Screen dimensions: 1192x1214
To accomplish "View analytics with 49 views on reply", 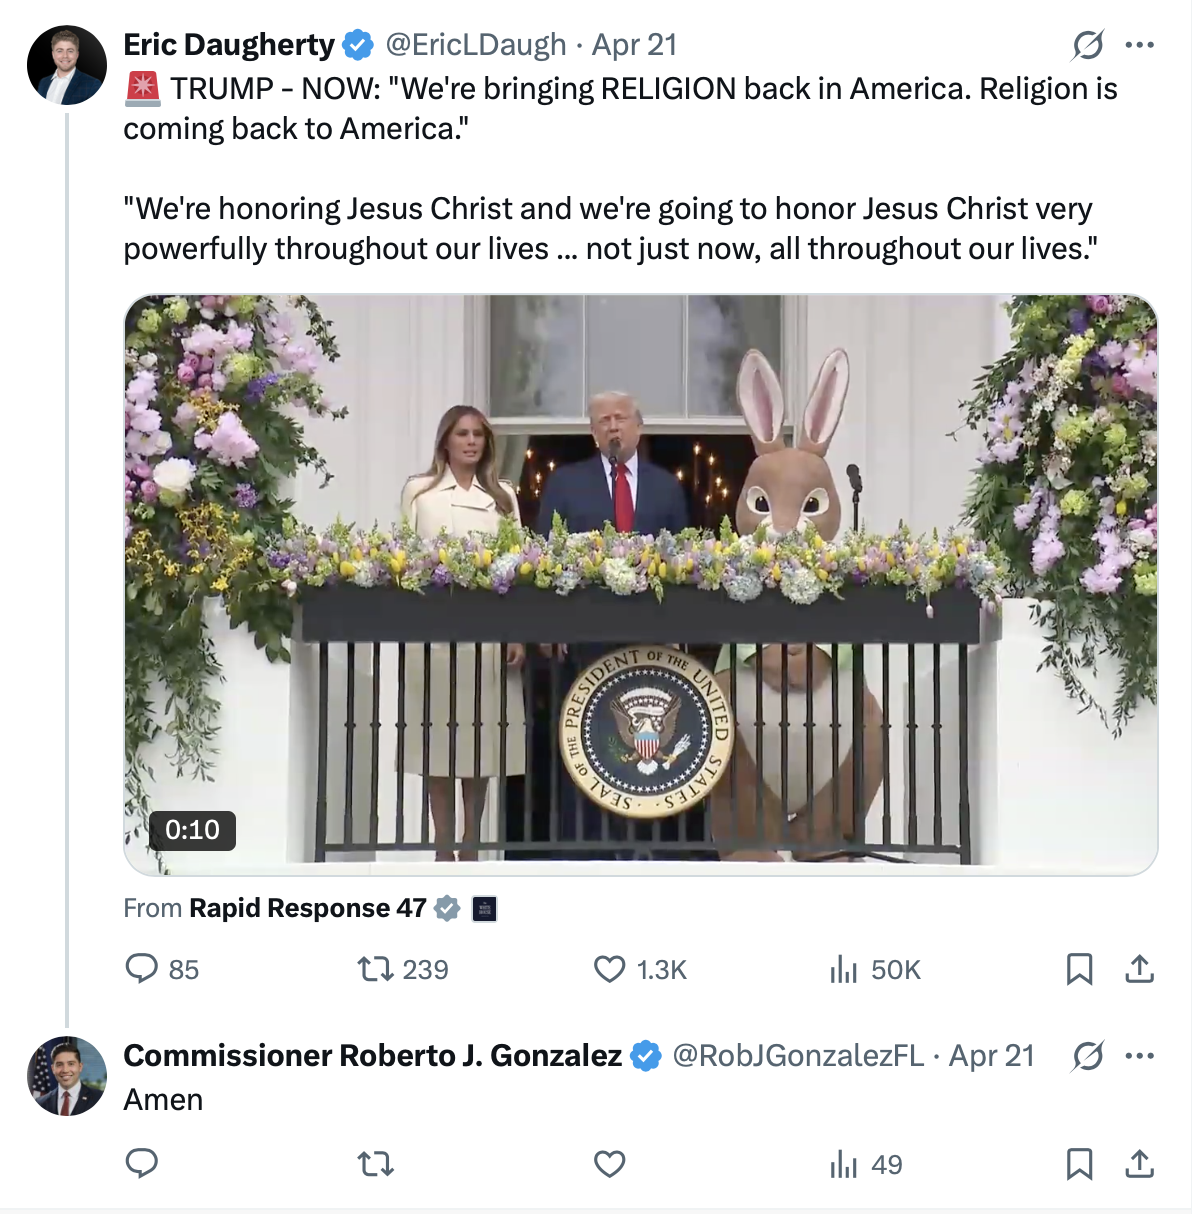I will pyautogui.click(x=866, y=1164).
